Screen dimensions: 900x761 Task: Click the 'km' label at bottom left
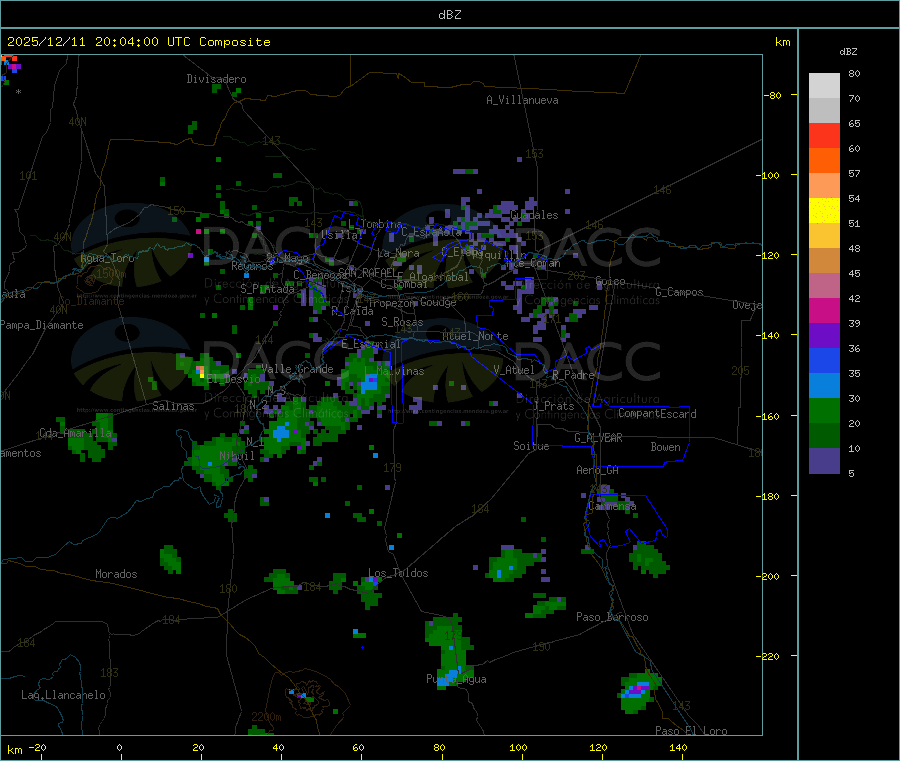click(x=14, y=750)
